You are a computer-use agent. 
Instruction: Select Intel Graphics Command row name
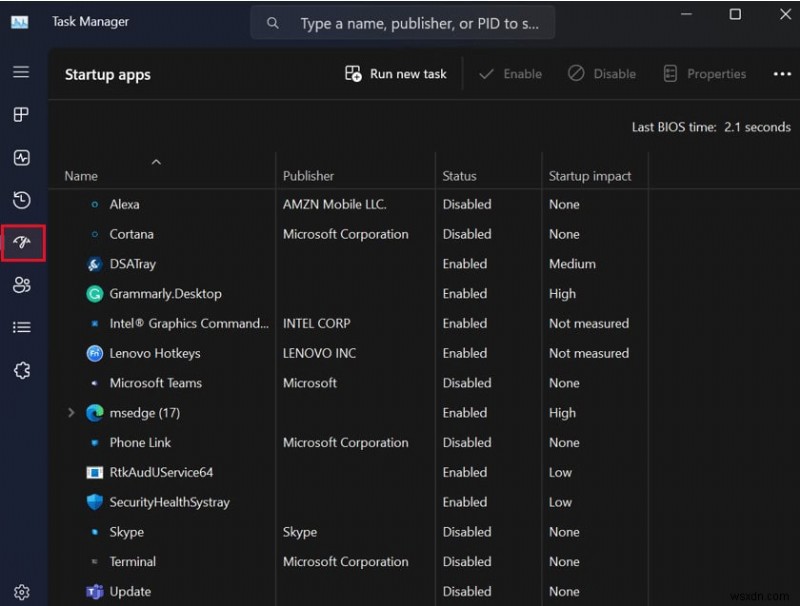pyautogui.click(x=189, y=323)
